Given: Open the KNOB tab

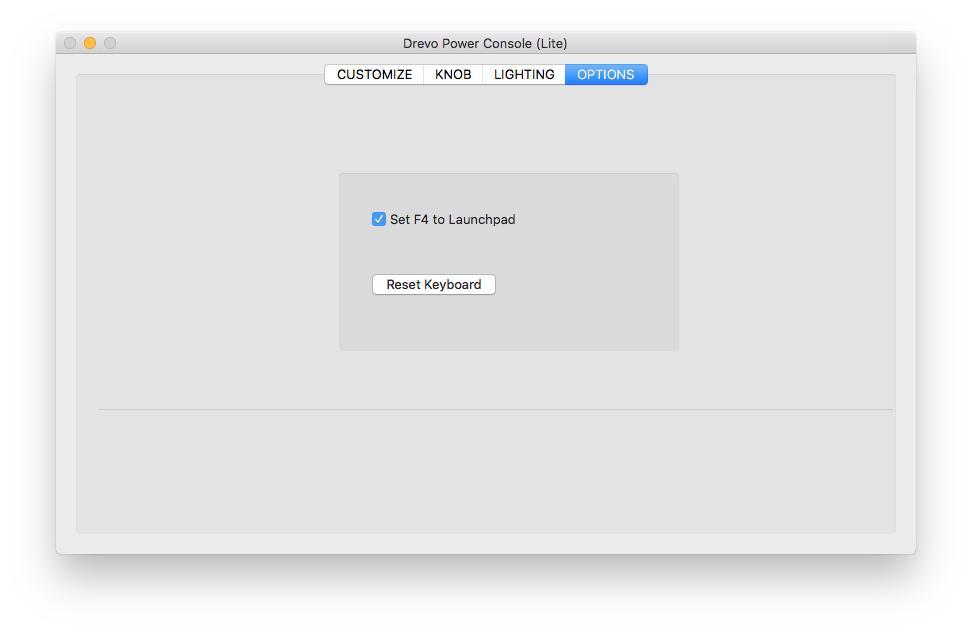Looking at the screenshot, I should (x=453, y=74).
